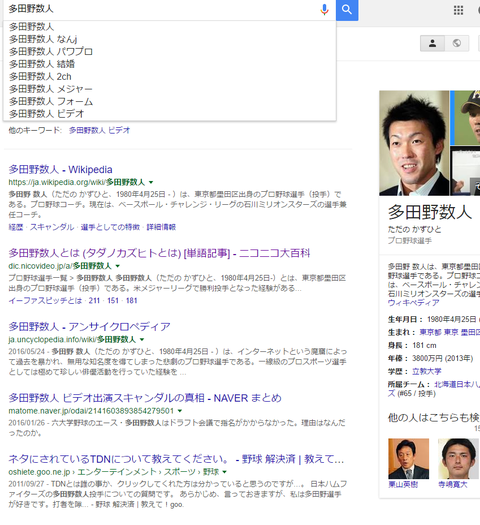This screenshot has height=525, width=480.
Task: Expand the Wikipedia result URL dropdown arrow
Action: (x=151, y=182)
